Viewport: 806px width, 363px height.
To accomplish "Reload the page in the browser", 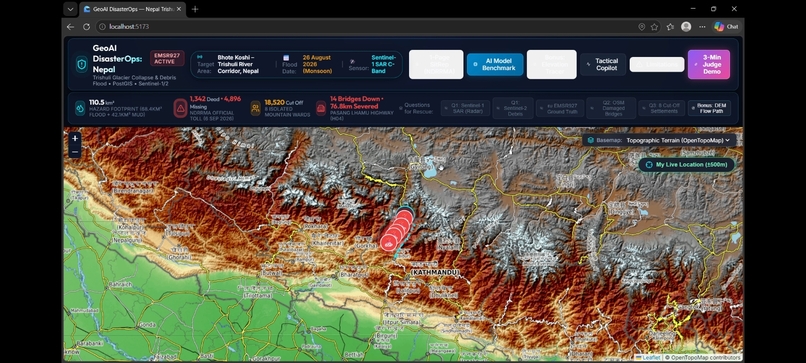I will (x=86, y=27).
